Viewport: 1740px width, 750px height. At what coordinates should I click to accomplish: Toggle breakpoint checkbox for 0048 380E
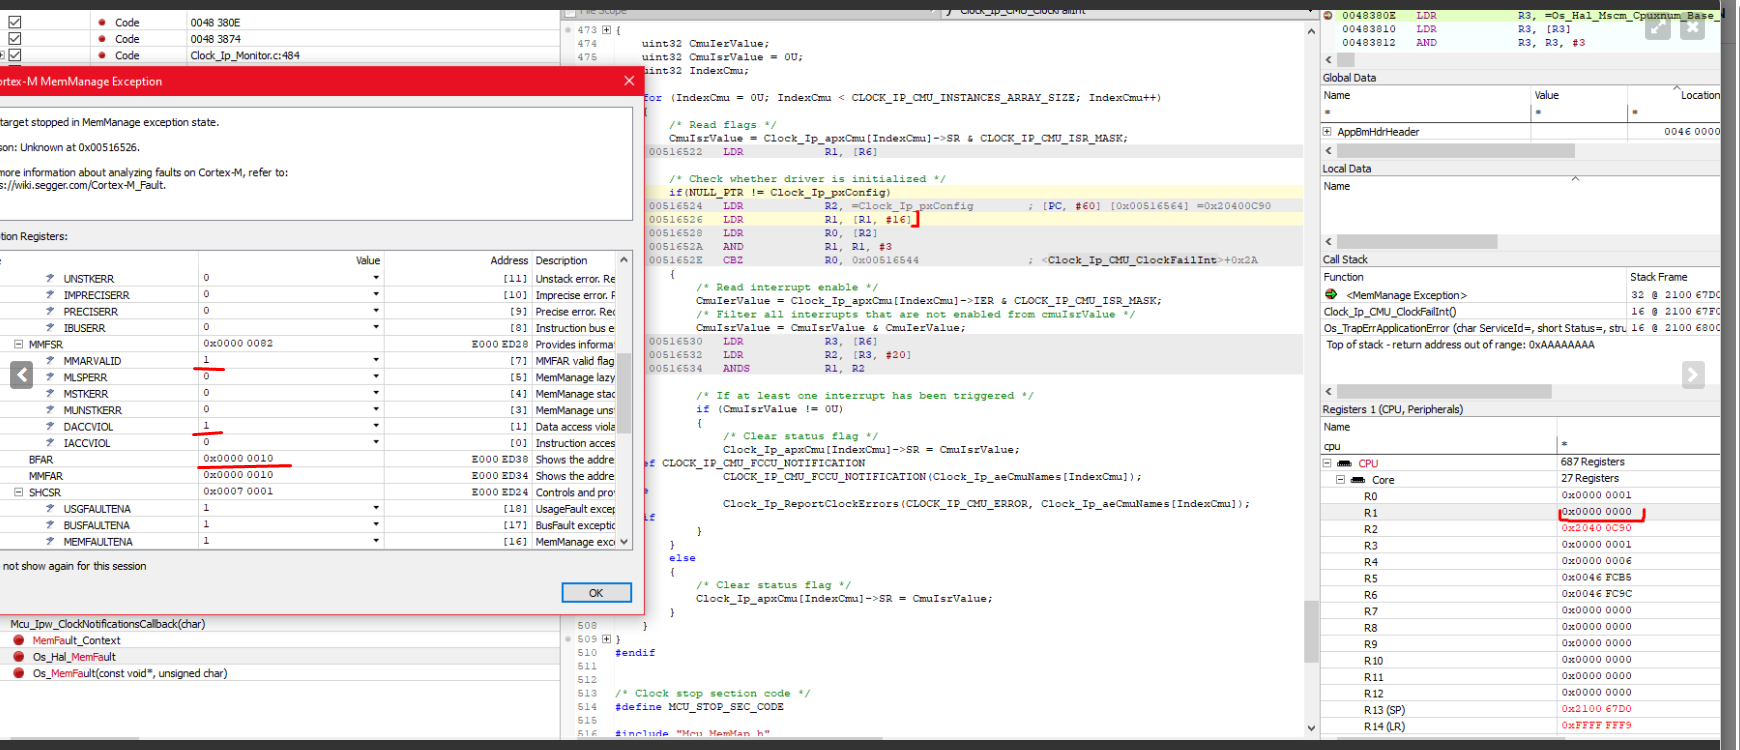click(x=14, y=22)
